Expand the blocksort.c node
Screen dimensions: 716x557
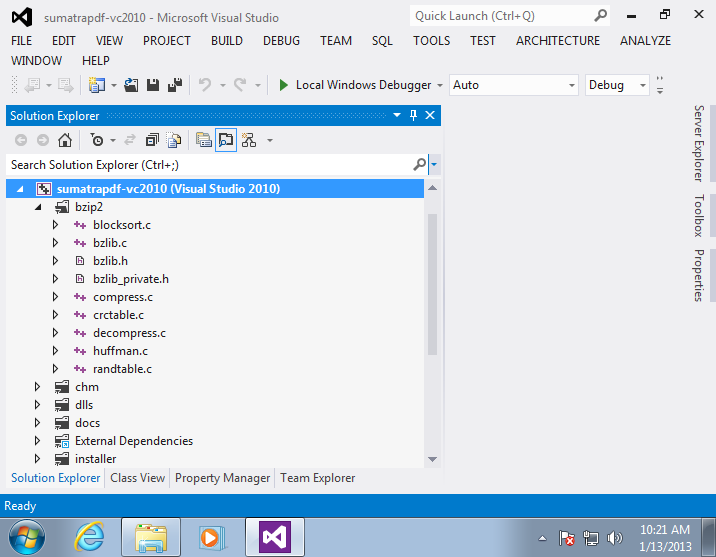tap(55, 225)
